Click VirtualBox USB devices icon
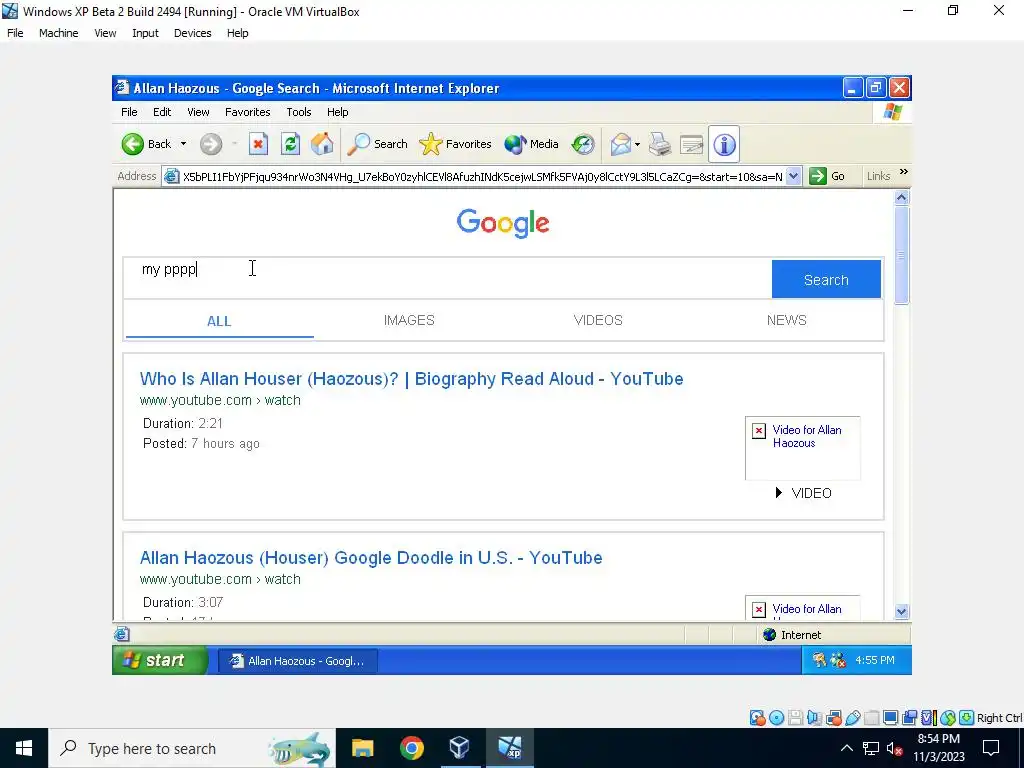 point(852,718)
